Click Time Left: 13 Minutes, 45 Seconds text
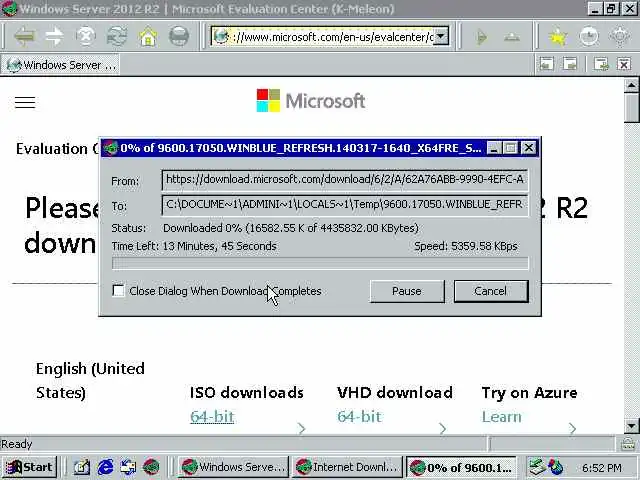 (194, 246)
